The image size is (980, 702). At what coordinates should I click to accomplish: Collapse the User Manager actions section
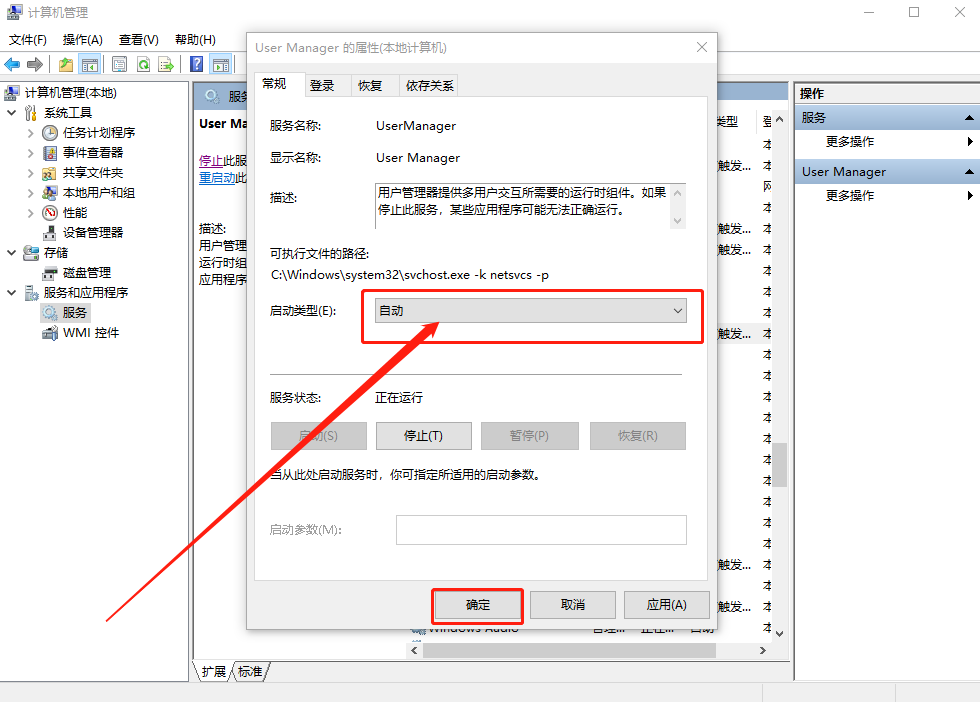point(969,171)
